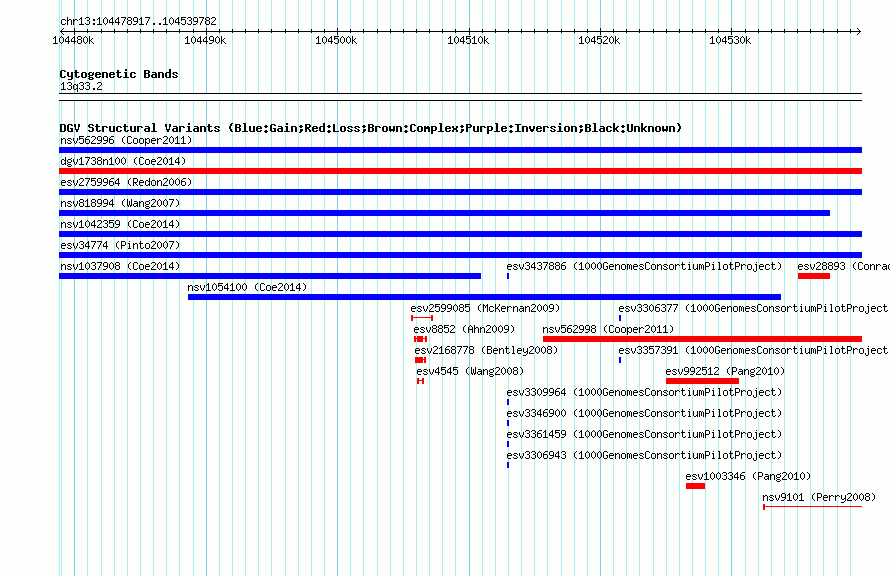
Task: Click the esv3437886 small blue tick mark
Action: click(x=508, y=276)
